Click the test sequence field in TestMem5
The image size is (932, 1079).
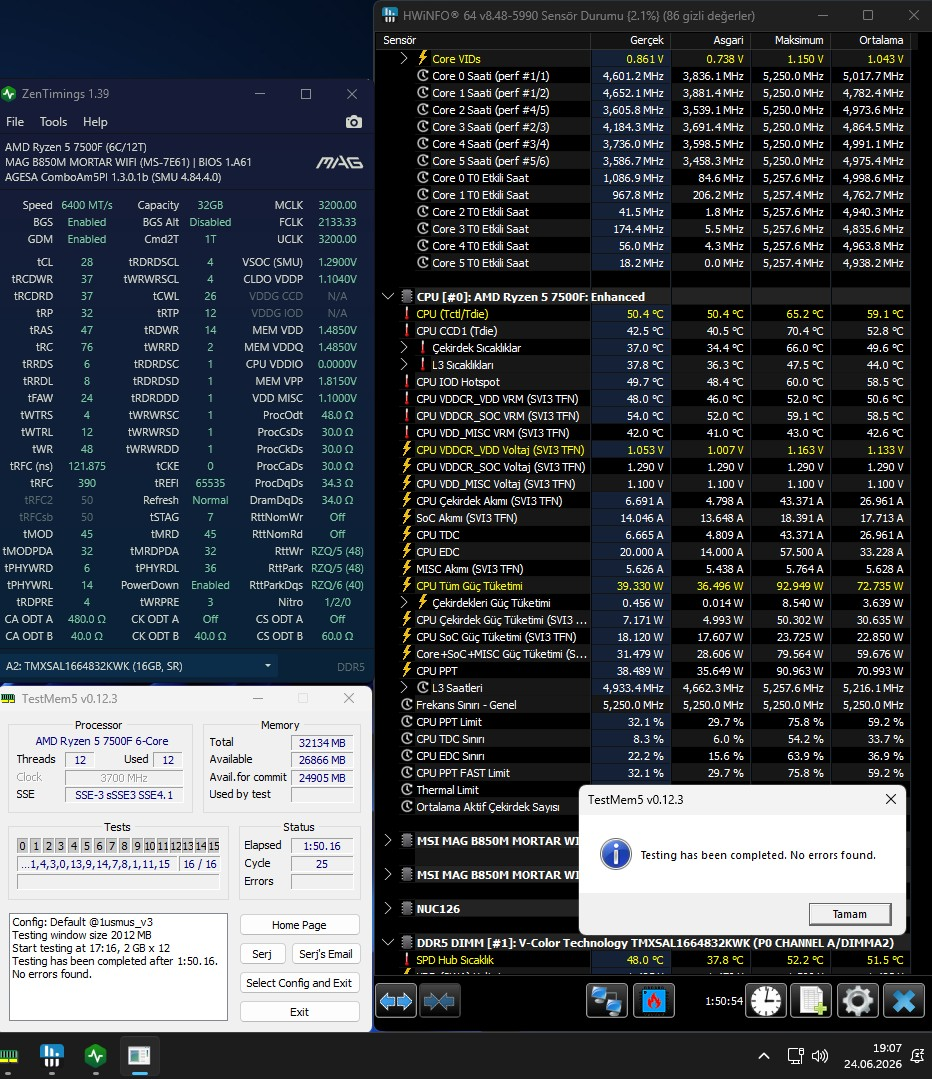pyautogui.click(x=96, y=864)
